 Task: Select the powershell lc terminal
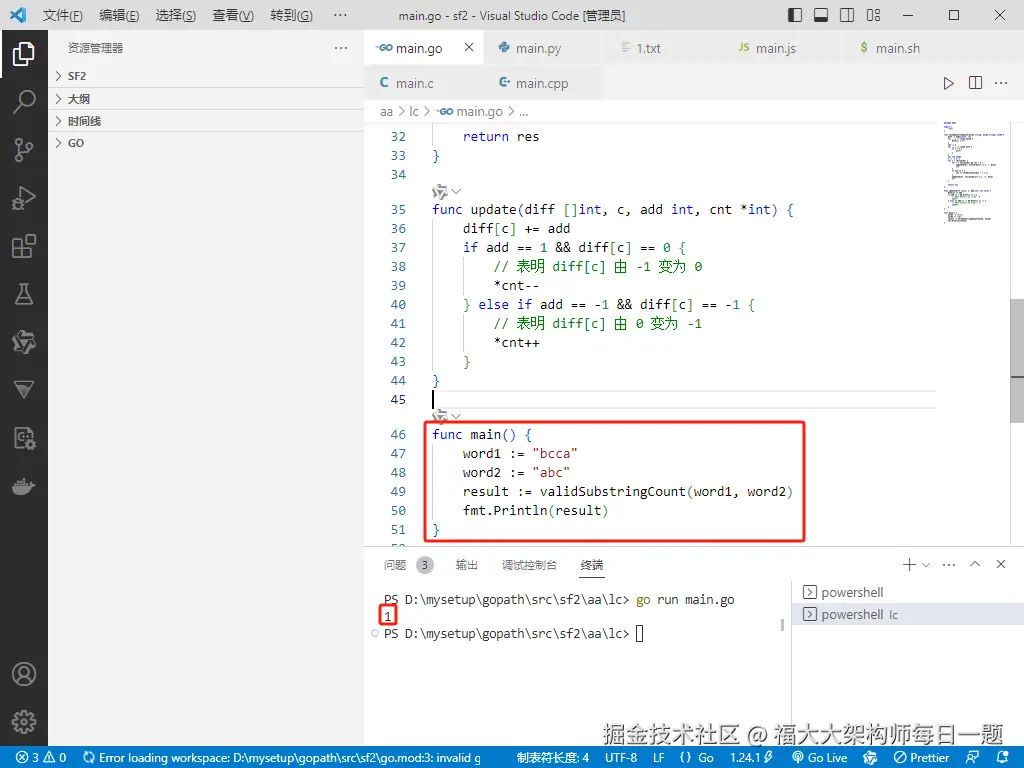coord(908,615)
